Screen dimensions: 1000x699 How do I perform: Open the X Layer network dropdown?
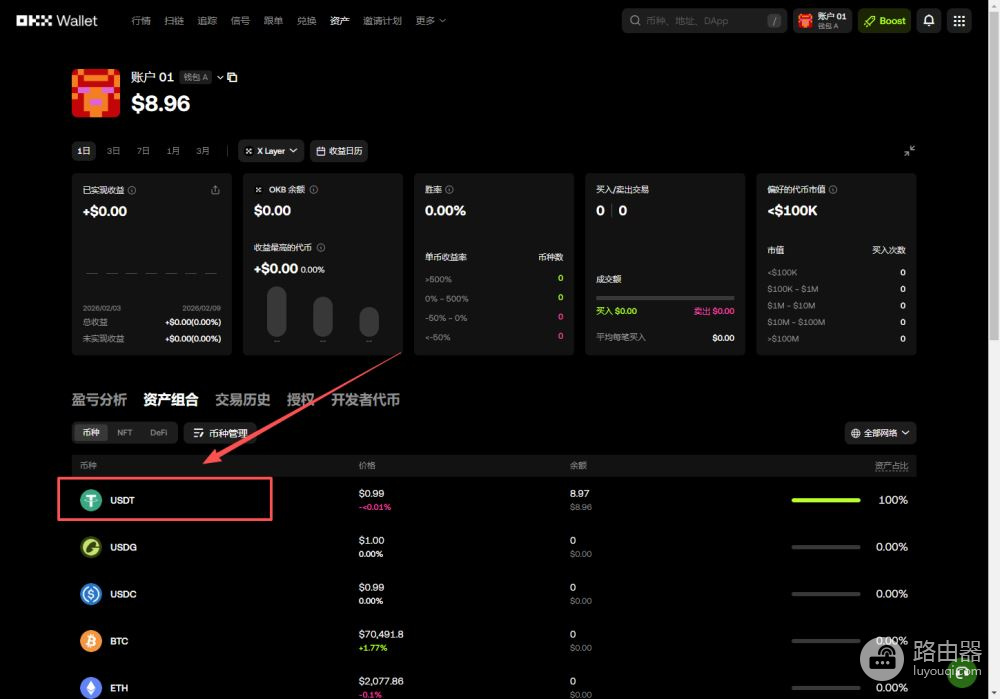(271, 151)
